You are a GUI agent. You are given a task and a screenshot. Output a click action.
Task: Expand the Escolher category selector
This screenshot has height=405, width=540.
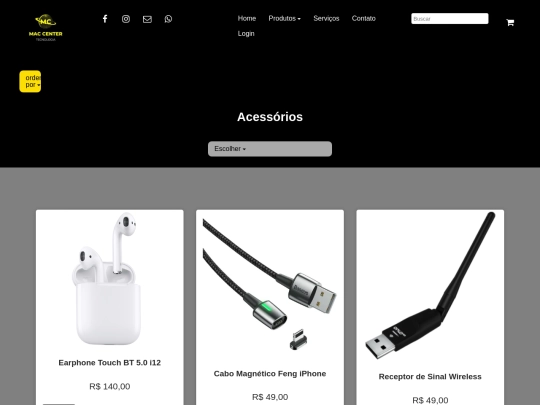270,149
